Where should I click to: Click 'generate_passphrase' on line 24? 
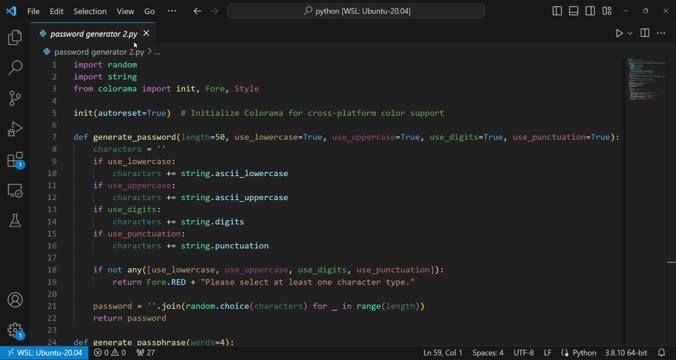point(139,342)
